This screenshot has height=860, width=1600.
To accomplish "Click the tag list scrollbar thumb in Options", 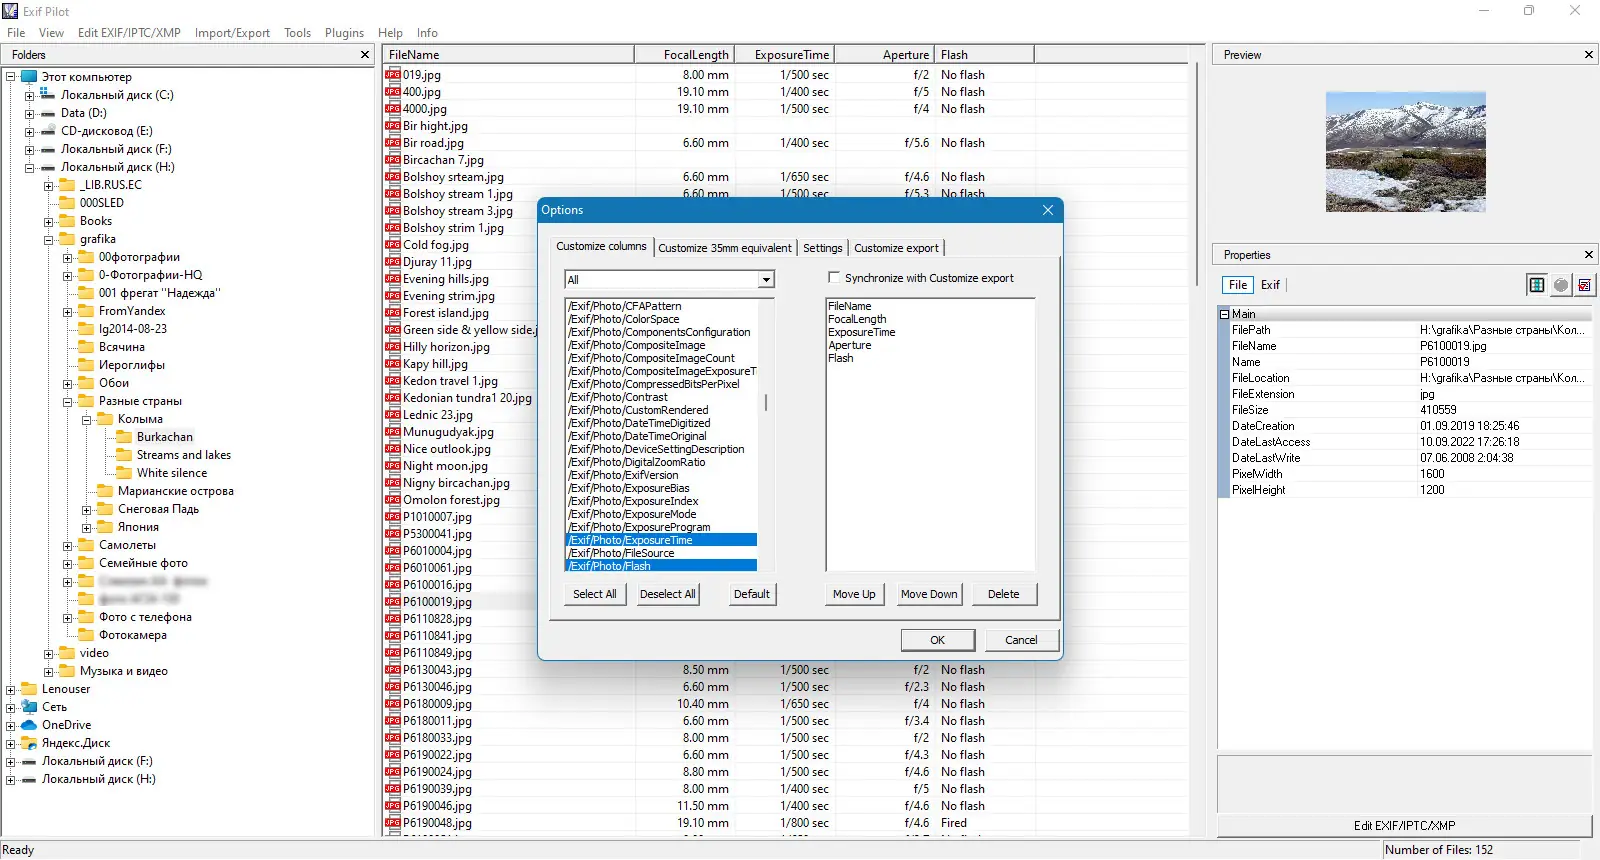I will (766, 402).
